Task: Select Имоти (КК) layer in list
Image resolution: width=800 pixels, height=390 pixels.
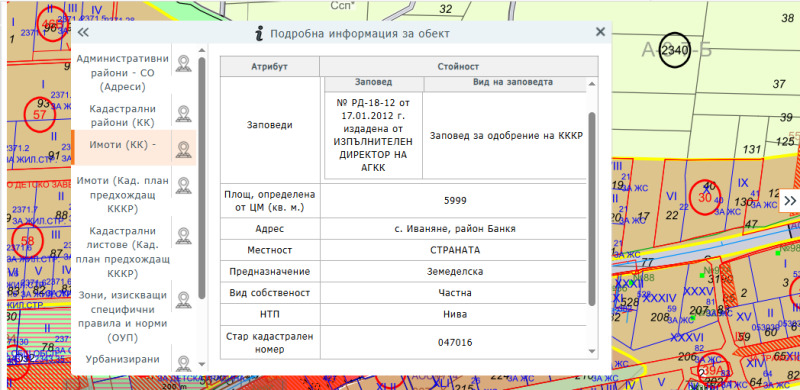Action: click(122, 145)
